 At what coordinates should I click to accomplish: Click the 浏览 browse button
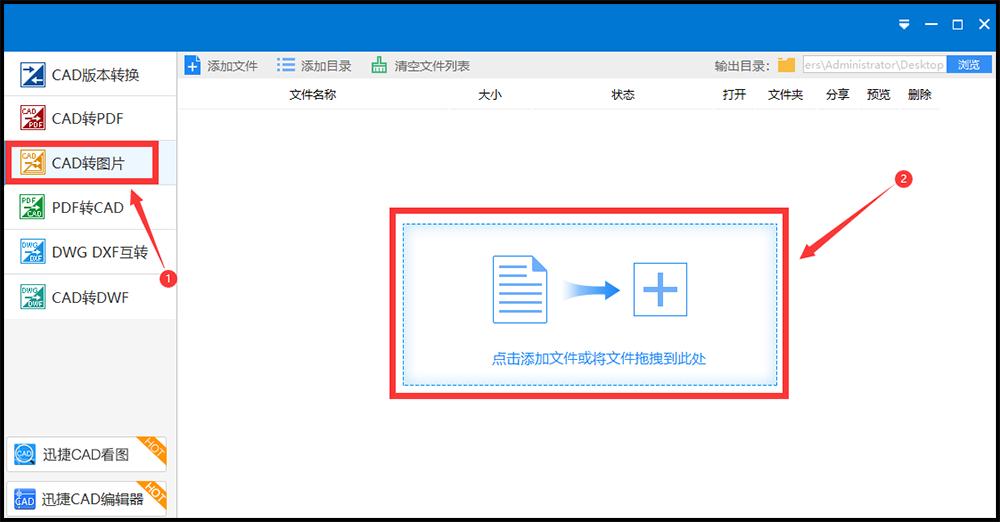[x=969, y=64]
